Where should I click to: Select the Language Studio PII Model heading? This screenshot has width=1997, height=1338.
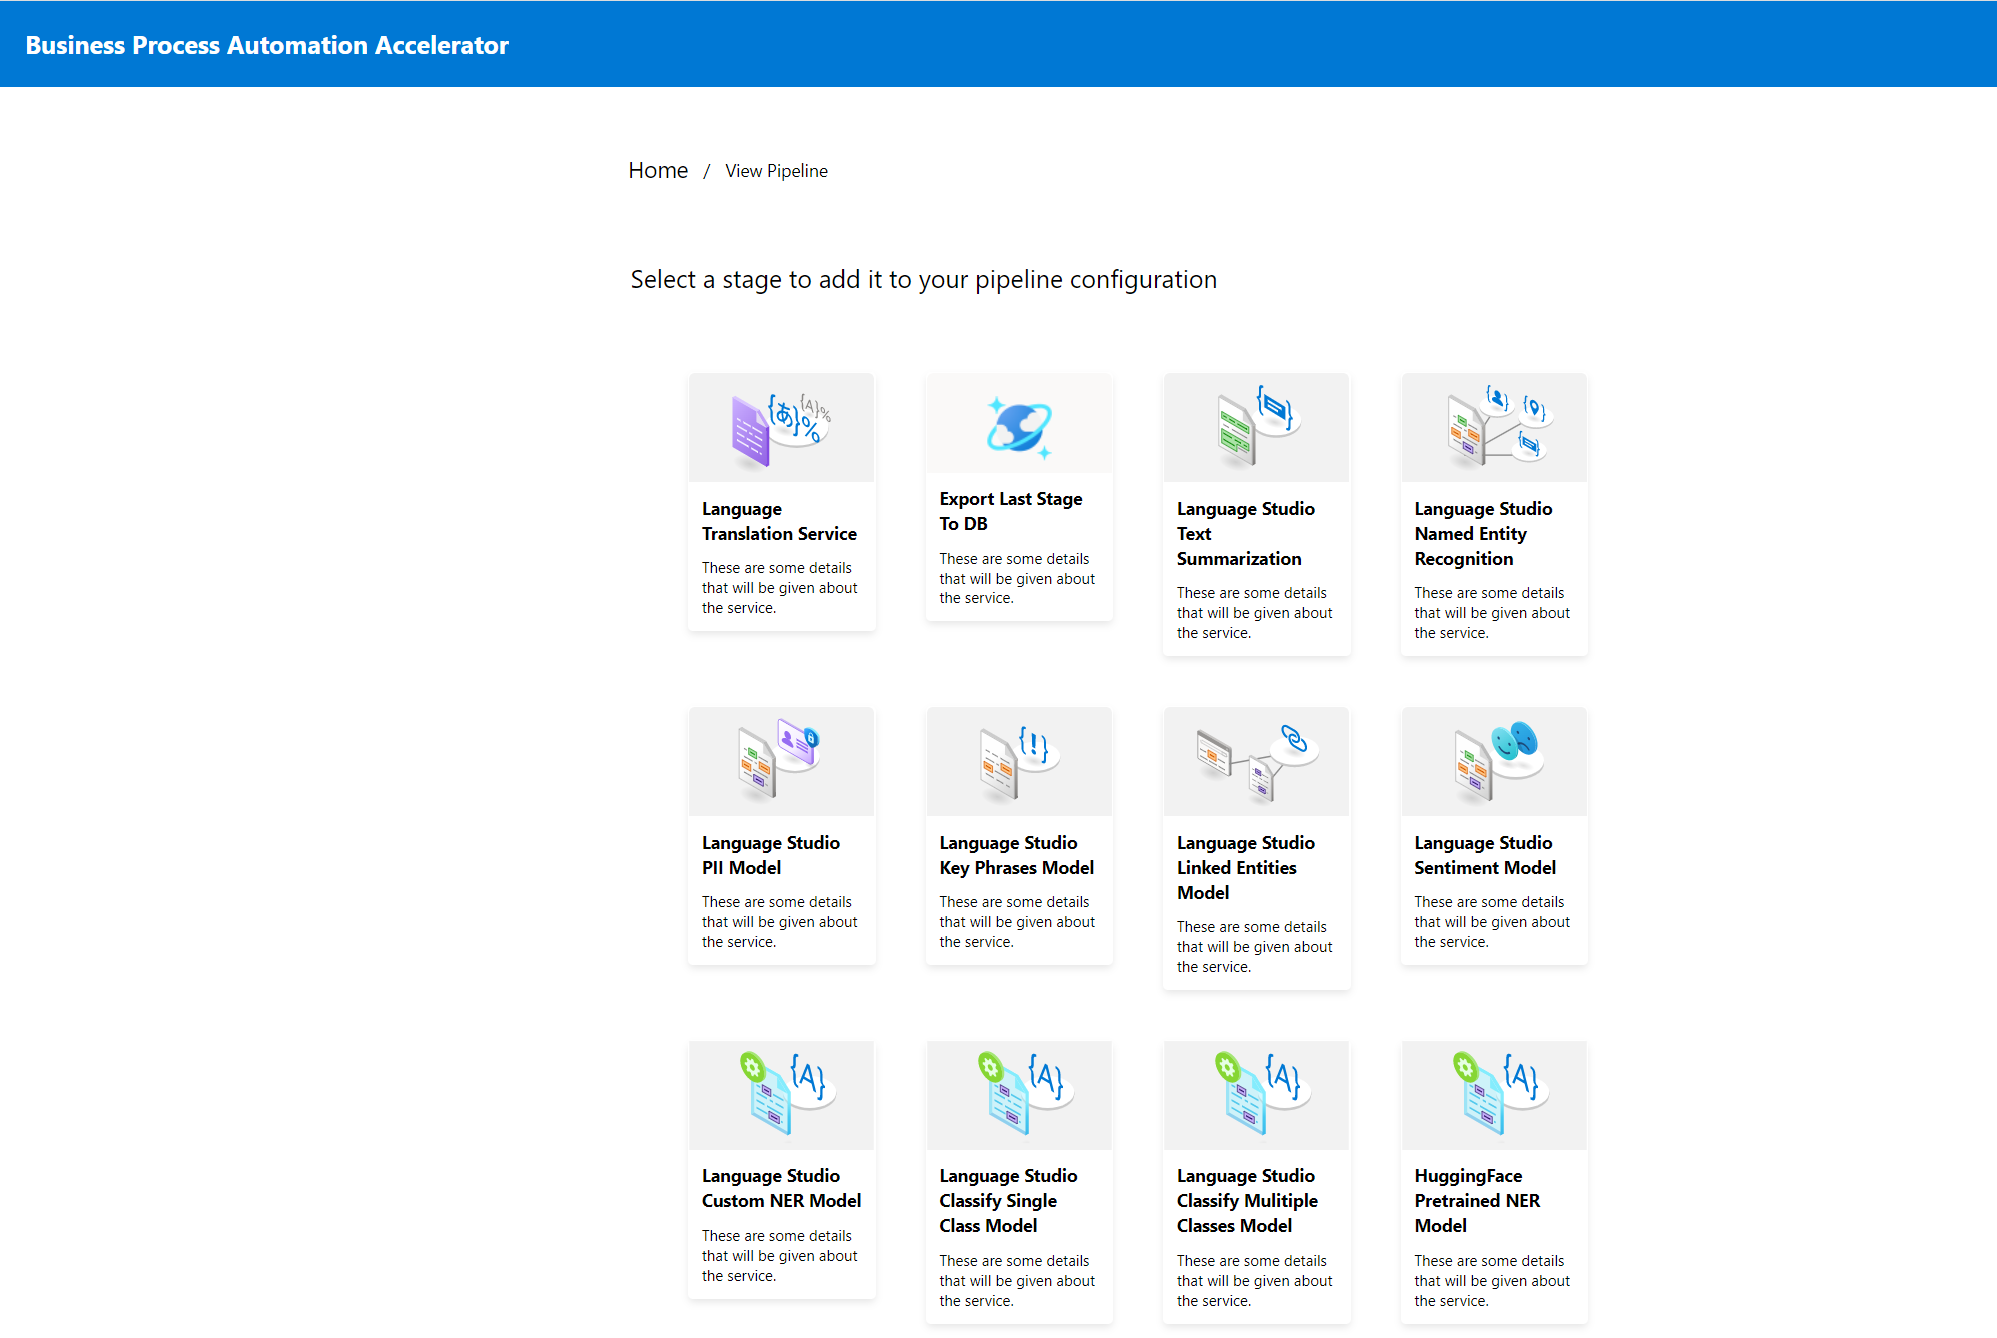click(770, 855)
